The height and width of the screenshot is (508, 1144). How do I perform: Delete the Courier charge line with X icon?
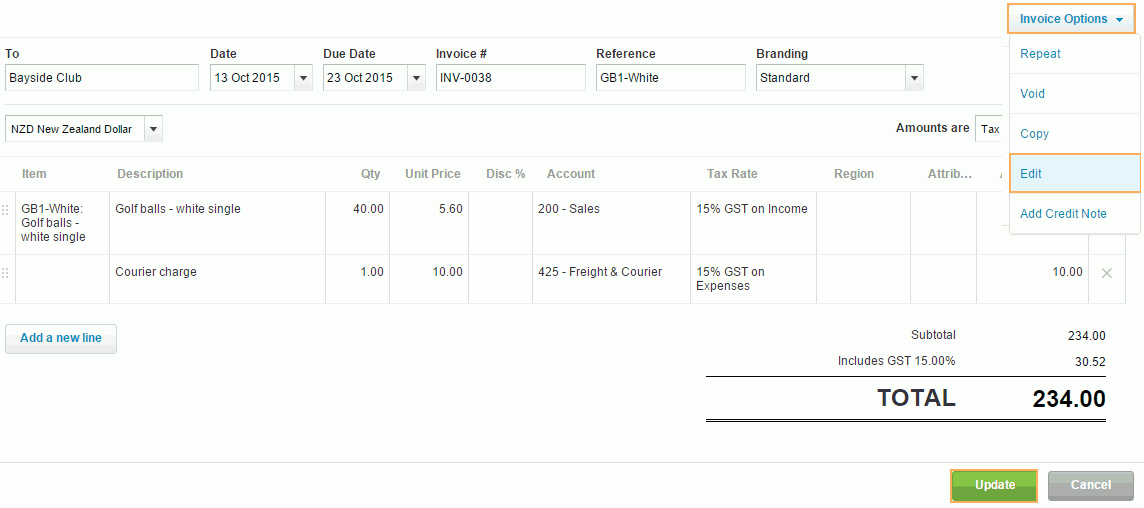1106,273
